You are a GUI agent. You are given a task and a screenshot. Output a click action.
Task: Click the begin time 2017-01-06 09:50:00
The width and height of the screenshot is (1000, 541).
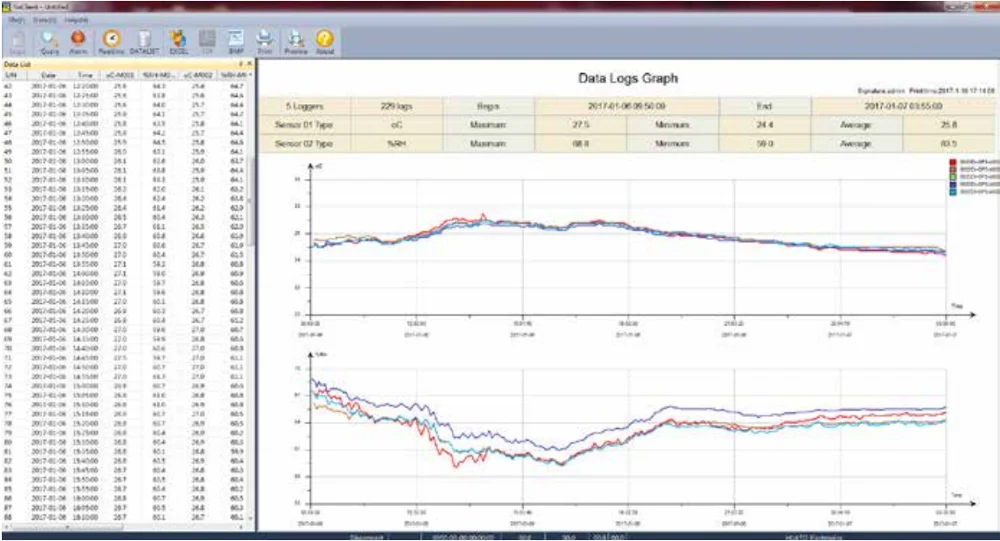[x=627, y=106]
